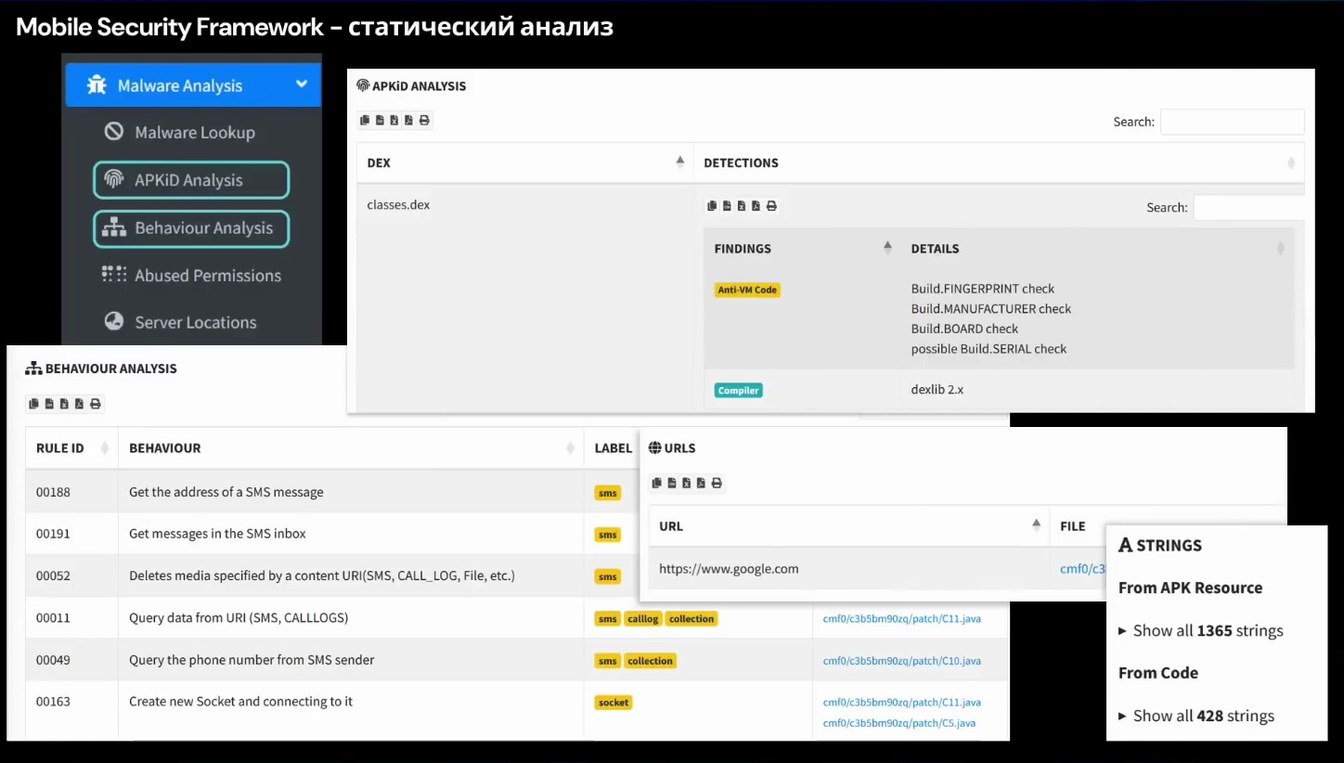Click the LABEL column header
Screen dimensions: 1344x763
pos(613,448)
